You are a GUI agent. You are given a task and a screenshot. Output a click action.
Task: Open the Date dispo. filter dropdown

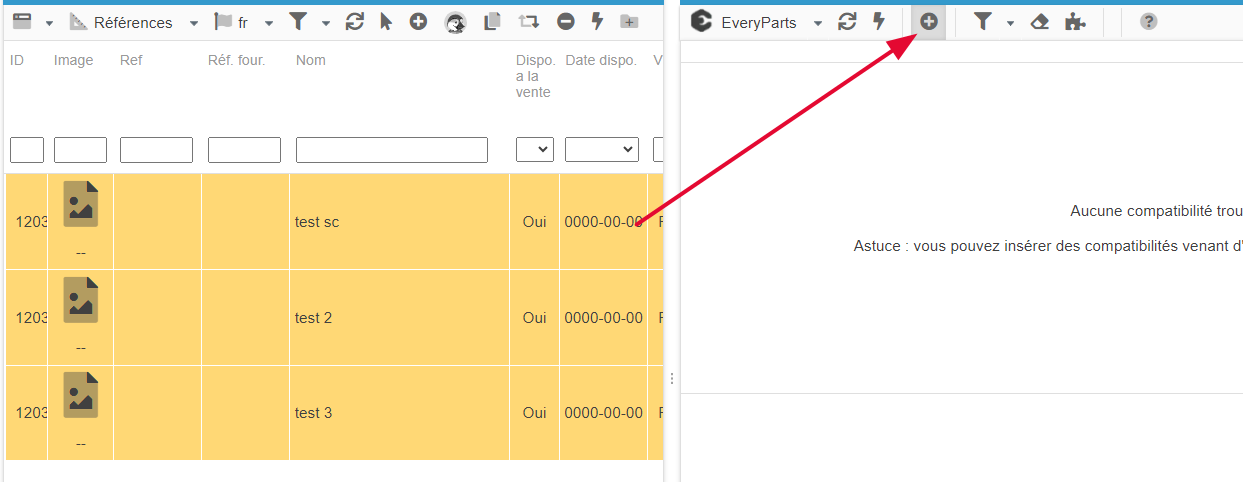(x=601, y=150)
